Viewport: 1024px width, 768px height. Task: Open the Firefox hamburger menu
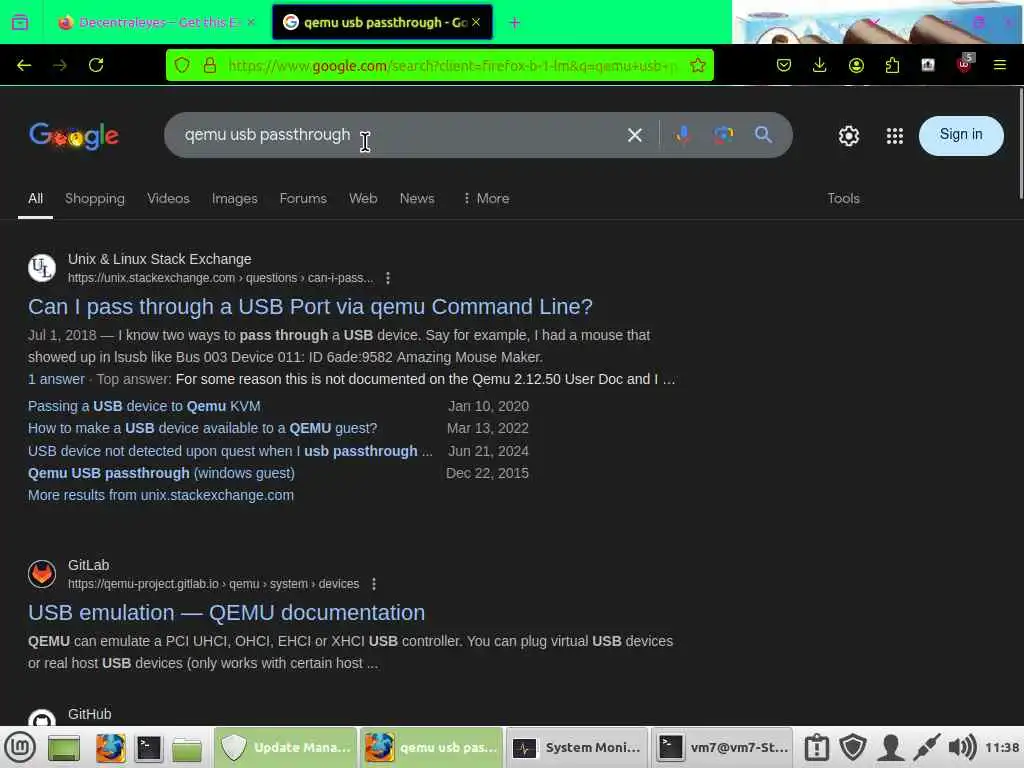pos(999,65)
